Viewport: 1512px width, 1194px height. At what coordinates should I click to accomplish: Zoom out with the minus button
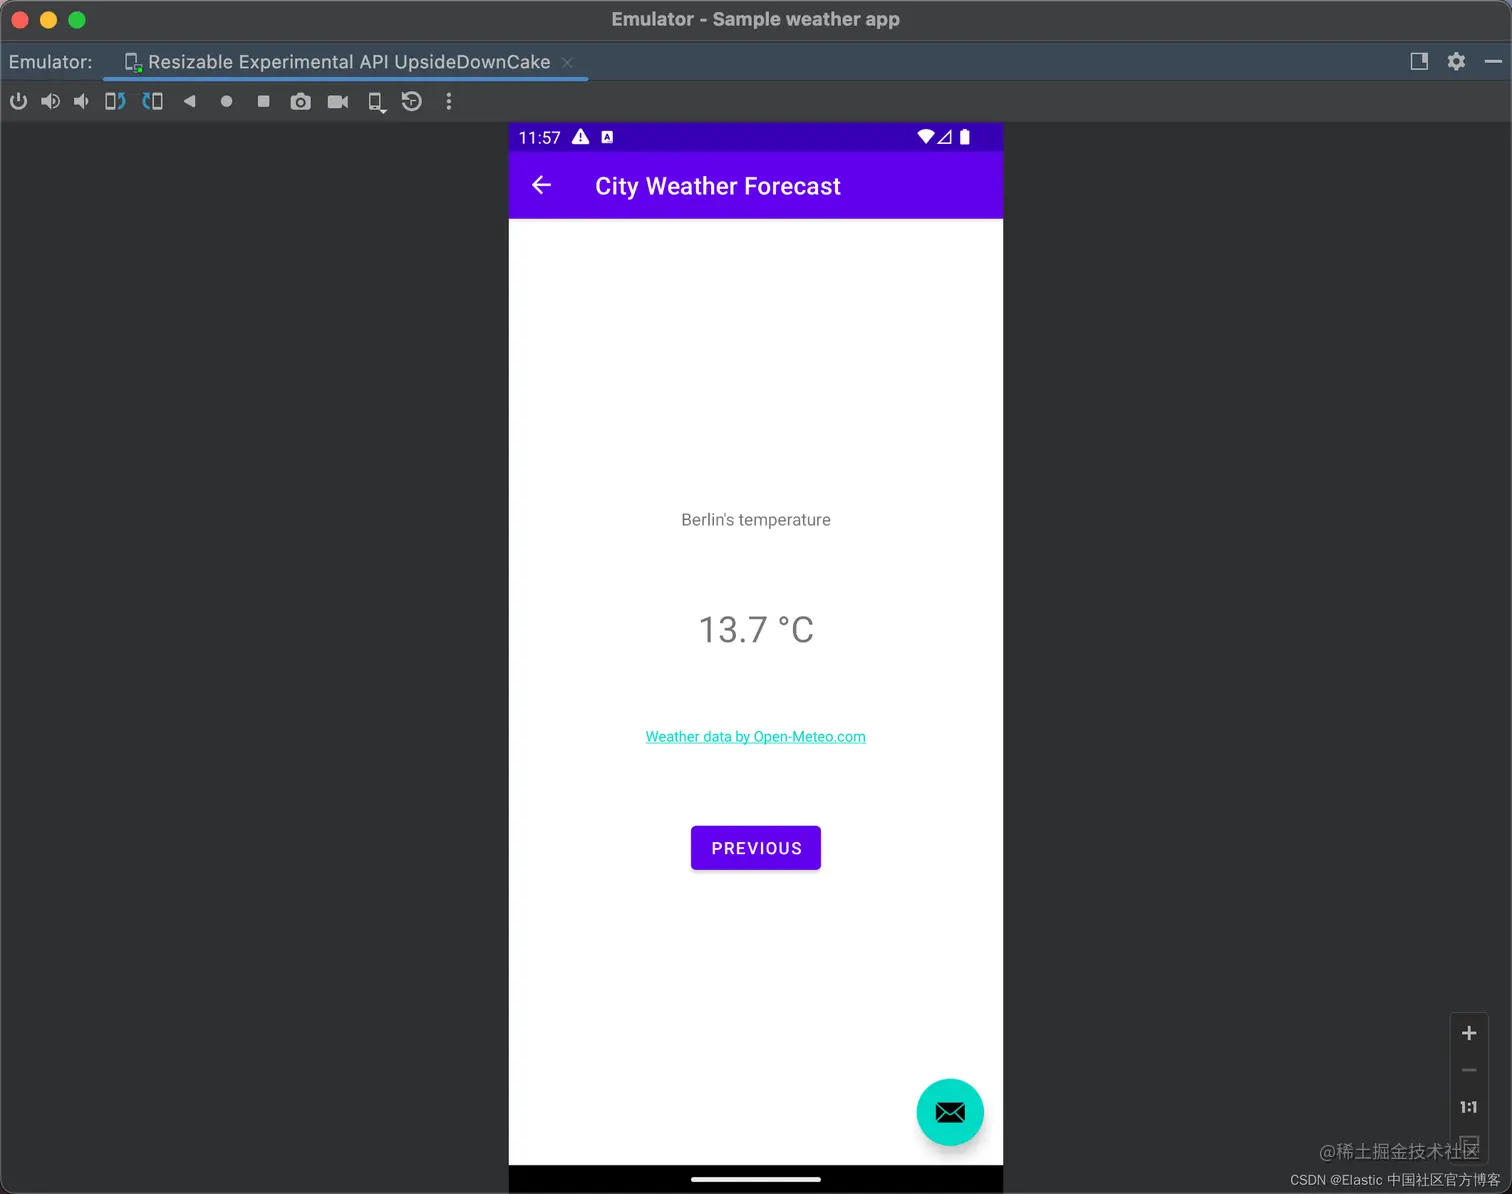click(1469, 1070)
